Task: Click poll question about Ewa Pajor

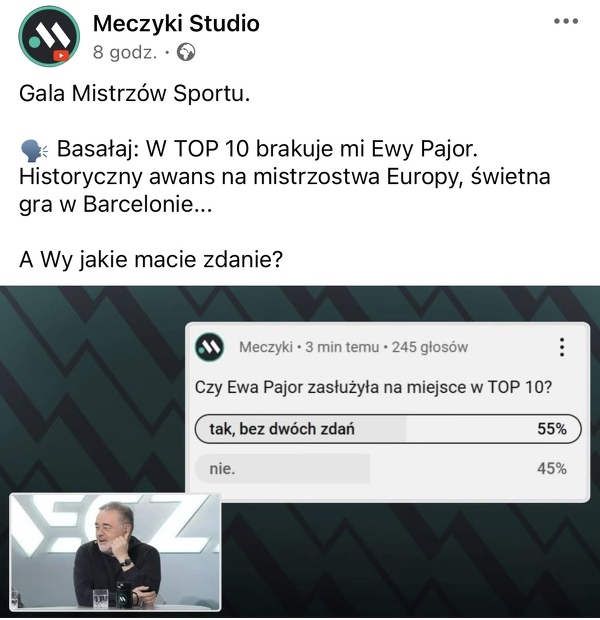Action: pos(373,387)
